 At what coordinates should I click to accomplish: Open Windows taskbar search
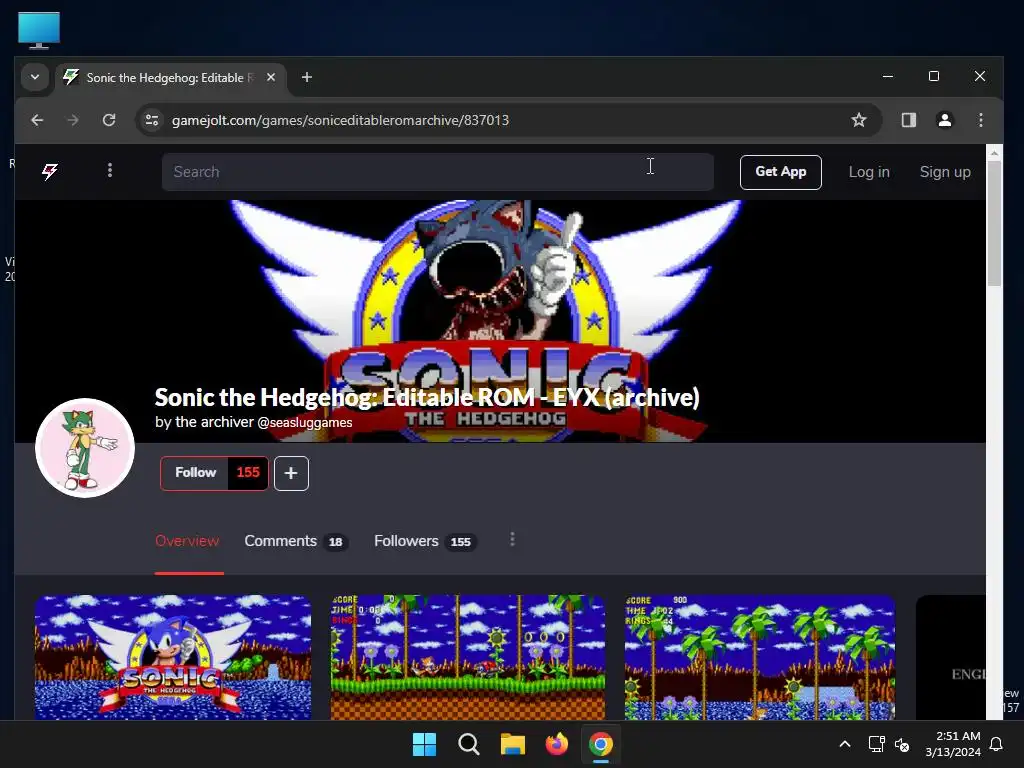[x=468, y=744]
